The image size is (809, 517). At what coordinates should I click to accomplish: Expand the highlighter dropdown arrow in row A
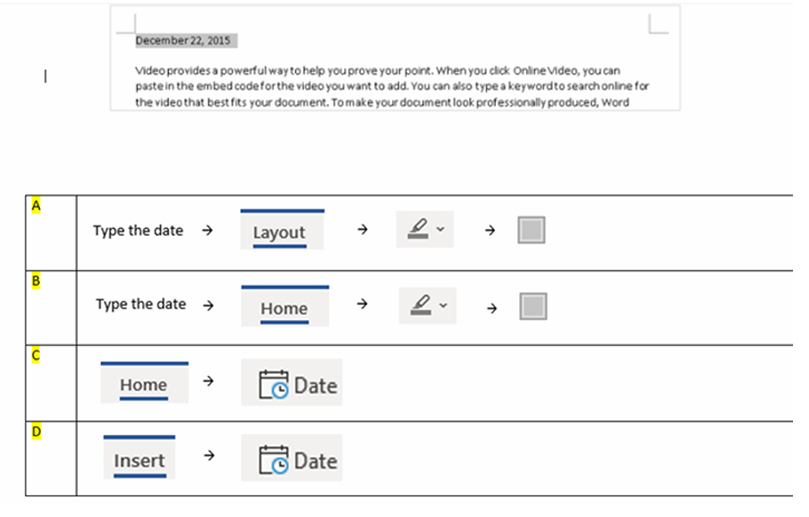point(439,230)
